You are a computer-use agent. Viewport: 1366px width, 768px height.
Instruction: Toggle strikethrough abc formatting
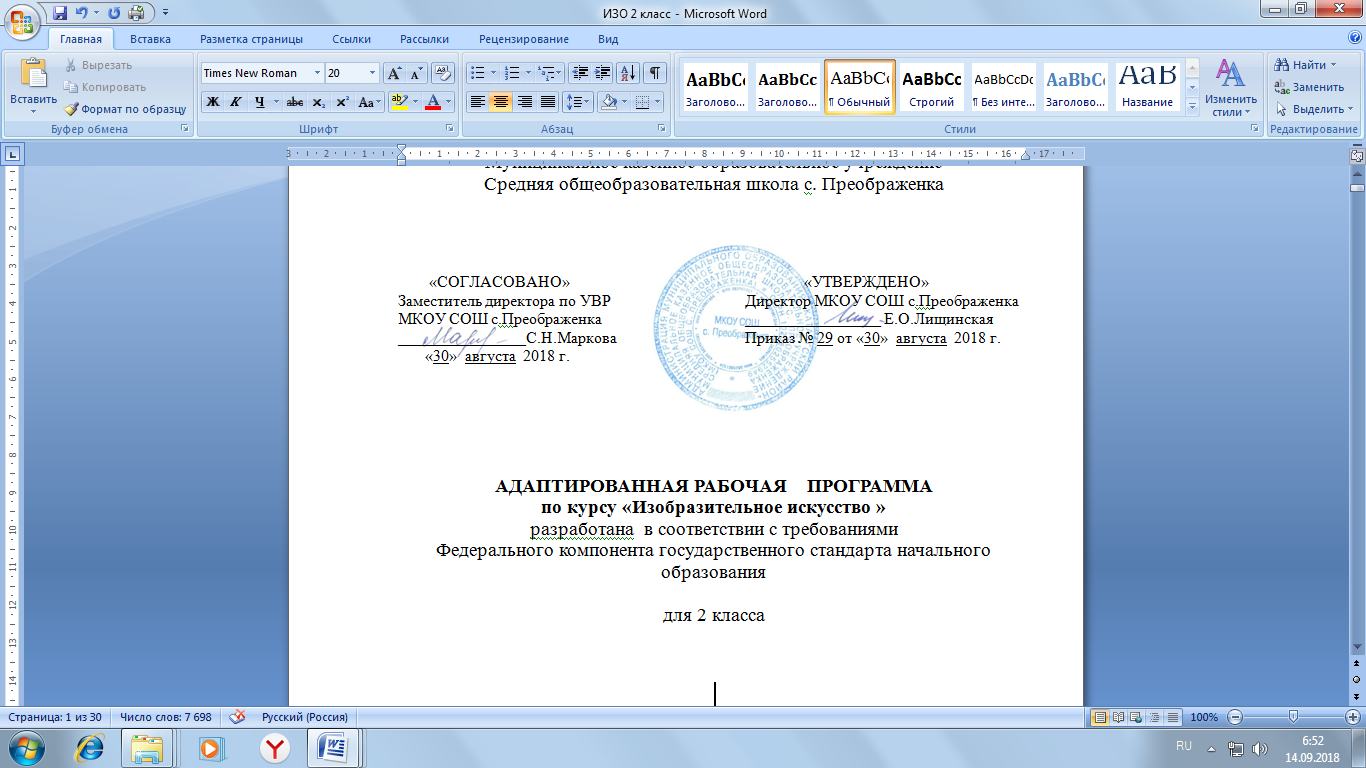point(294,102)
